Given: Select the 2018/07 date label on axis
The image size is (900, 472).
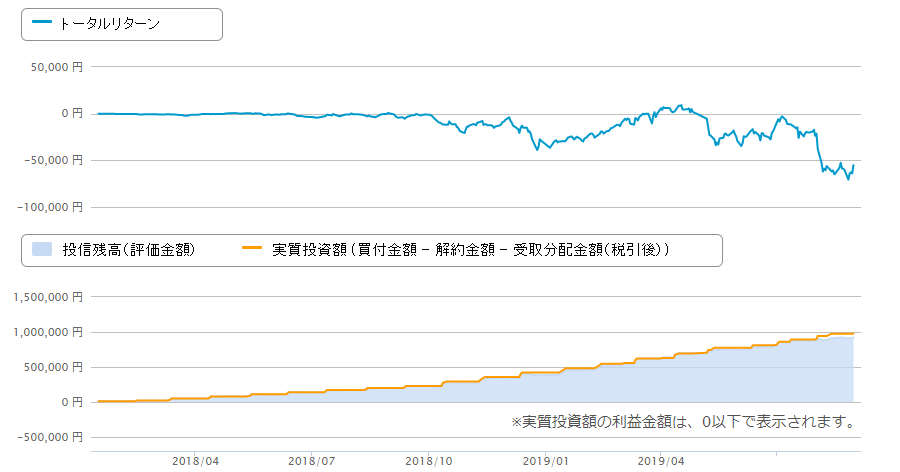Looking at the screenshot, I should 312,461.
